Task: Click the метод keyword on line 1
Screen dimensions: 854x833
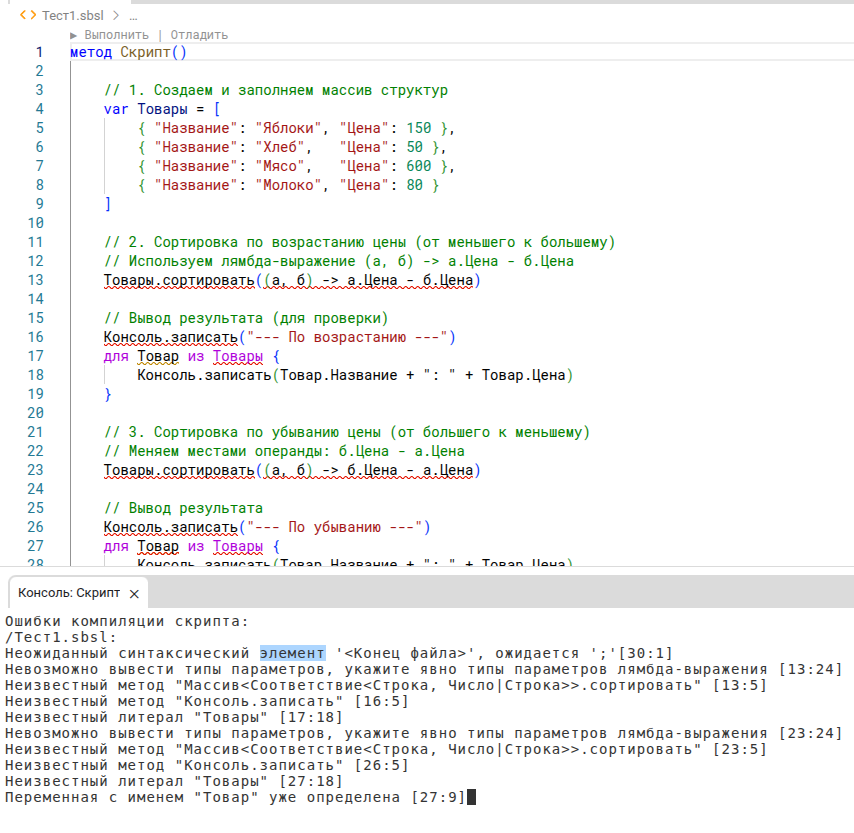Action: [x=91, y=52]
